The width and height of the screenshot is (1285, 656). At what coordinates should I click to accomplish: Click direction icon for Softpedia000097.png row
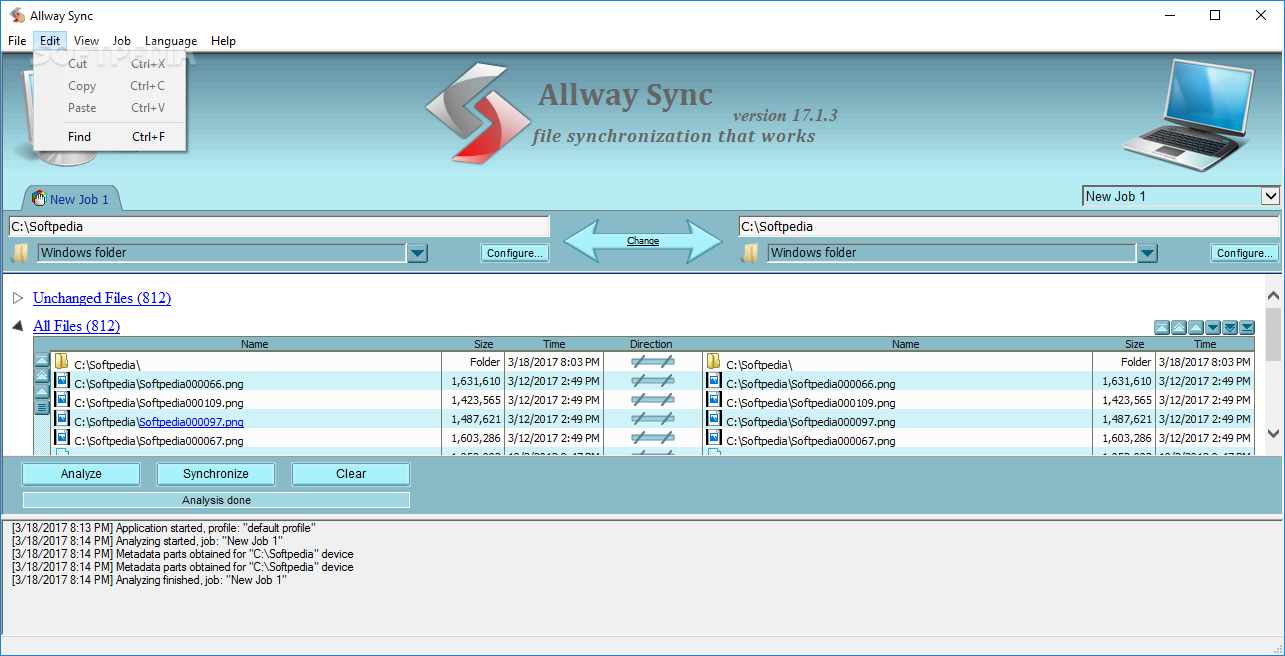(652, 419)
